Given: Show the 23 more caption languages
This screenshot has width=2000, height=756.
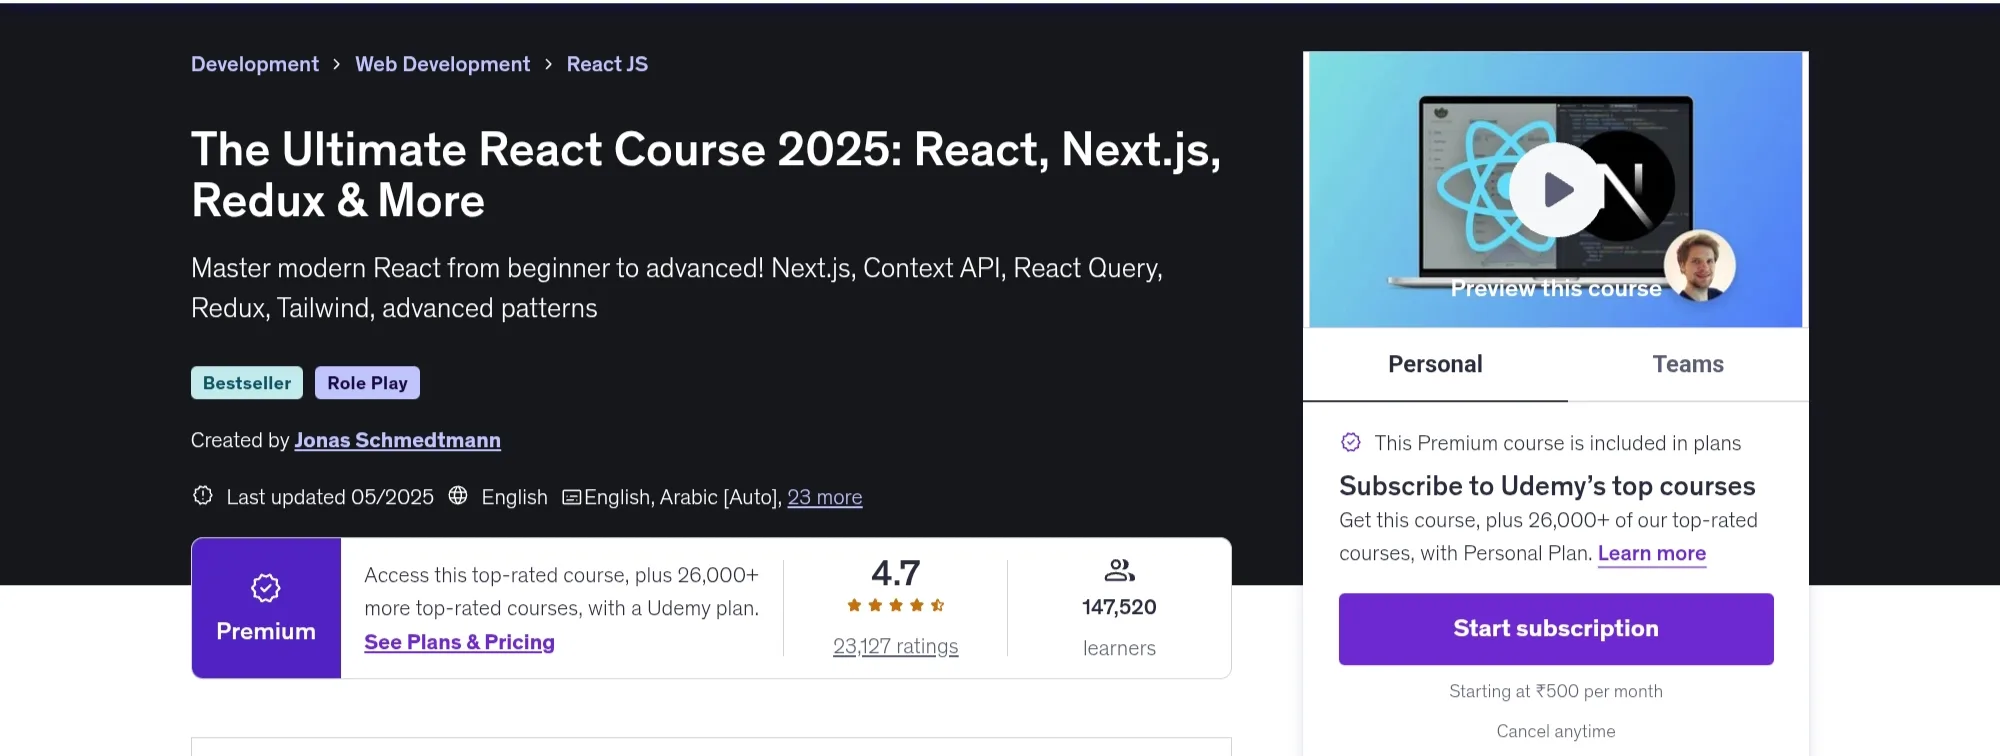Looking at the screenshot, I should tap(825, 497).
